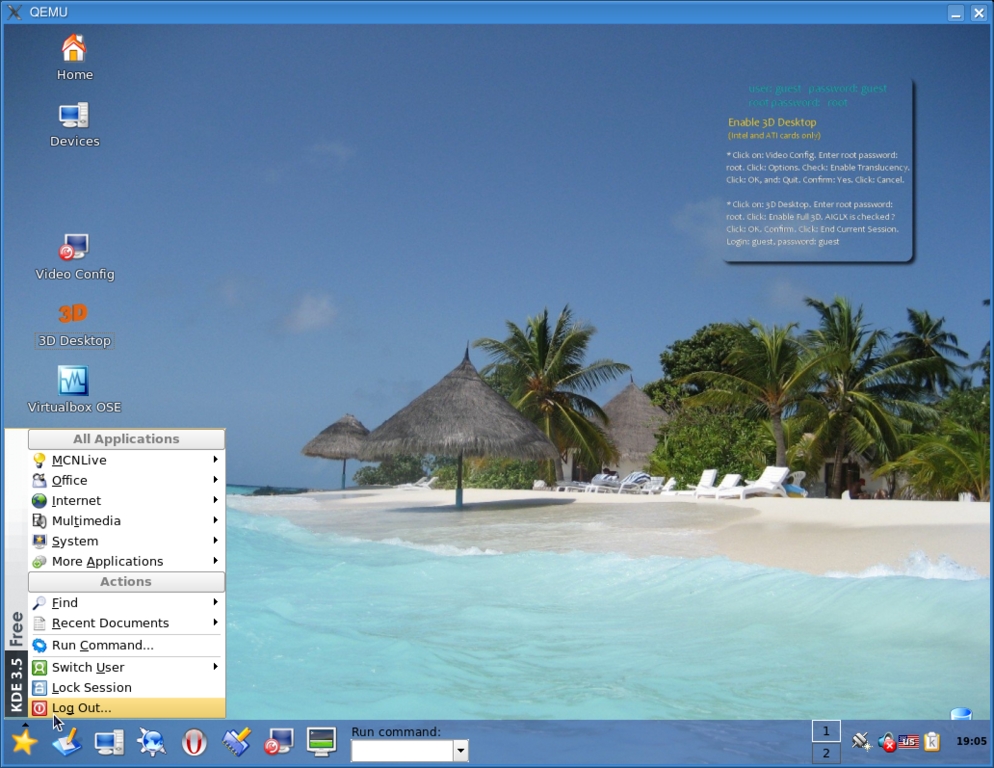Open the terminal monitor icon in the panel
994x768 pixels.
pyautogui.click(x=321, y=742)
